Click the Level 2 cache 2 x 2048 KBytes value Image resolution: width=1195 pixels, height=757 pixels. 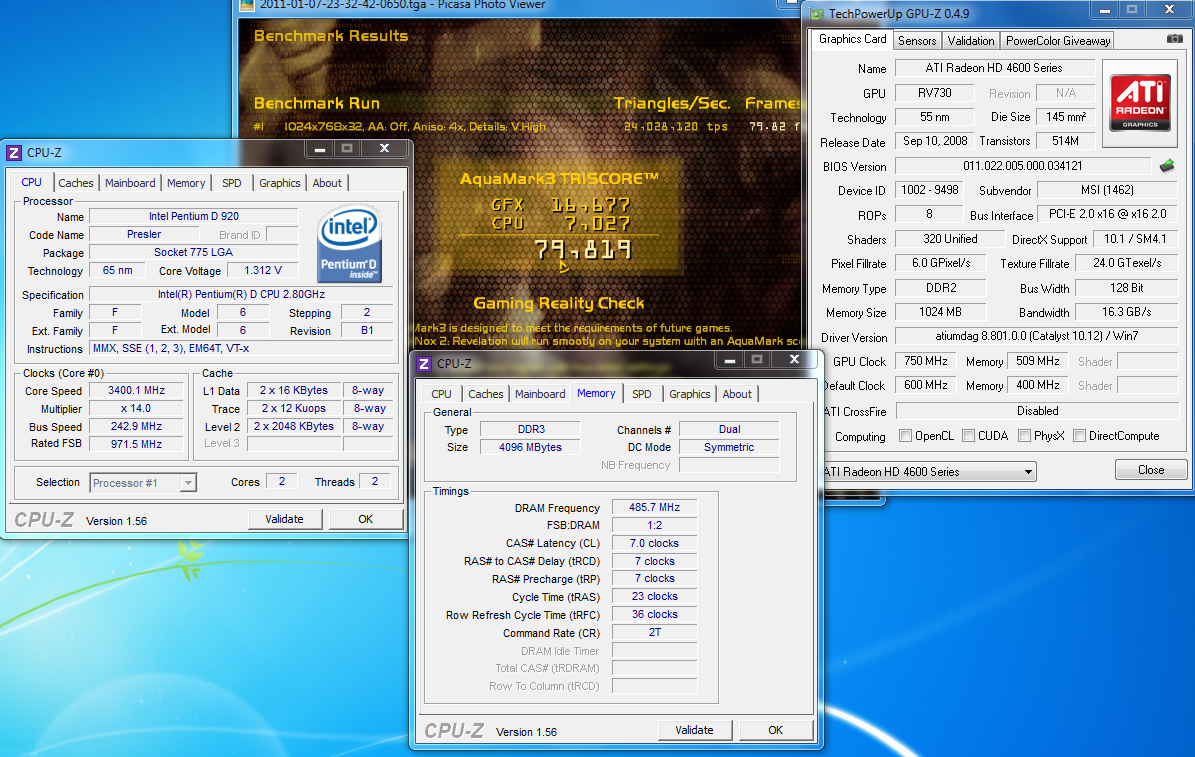click(293, 426)
